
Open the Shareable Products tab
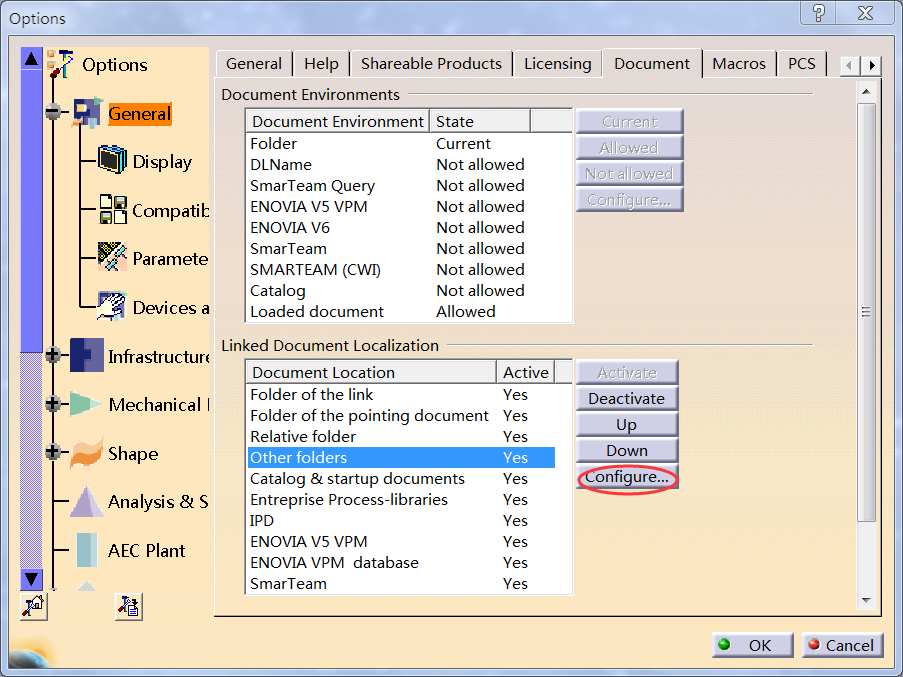click(x=431, y=63)
